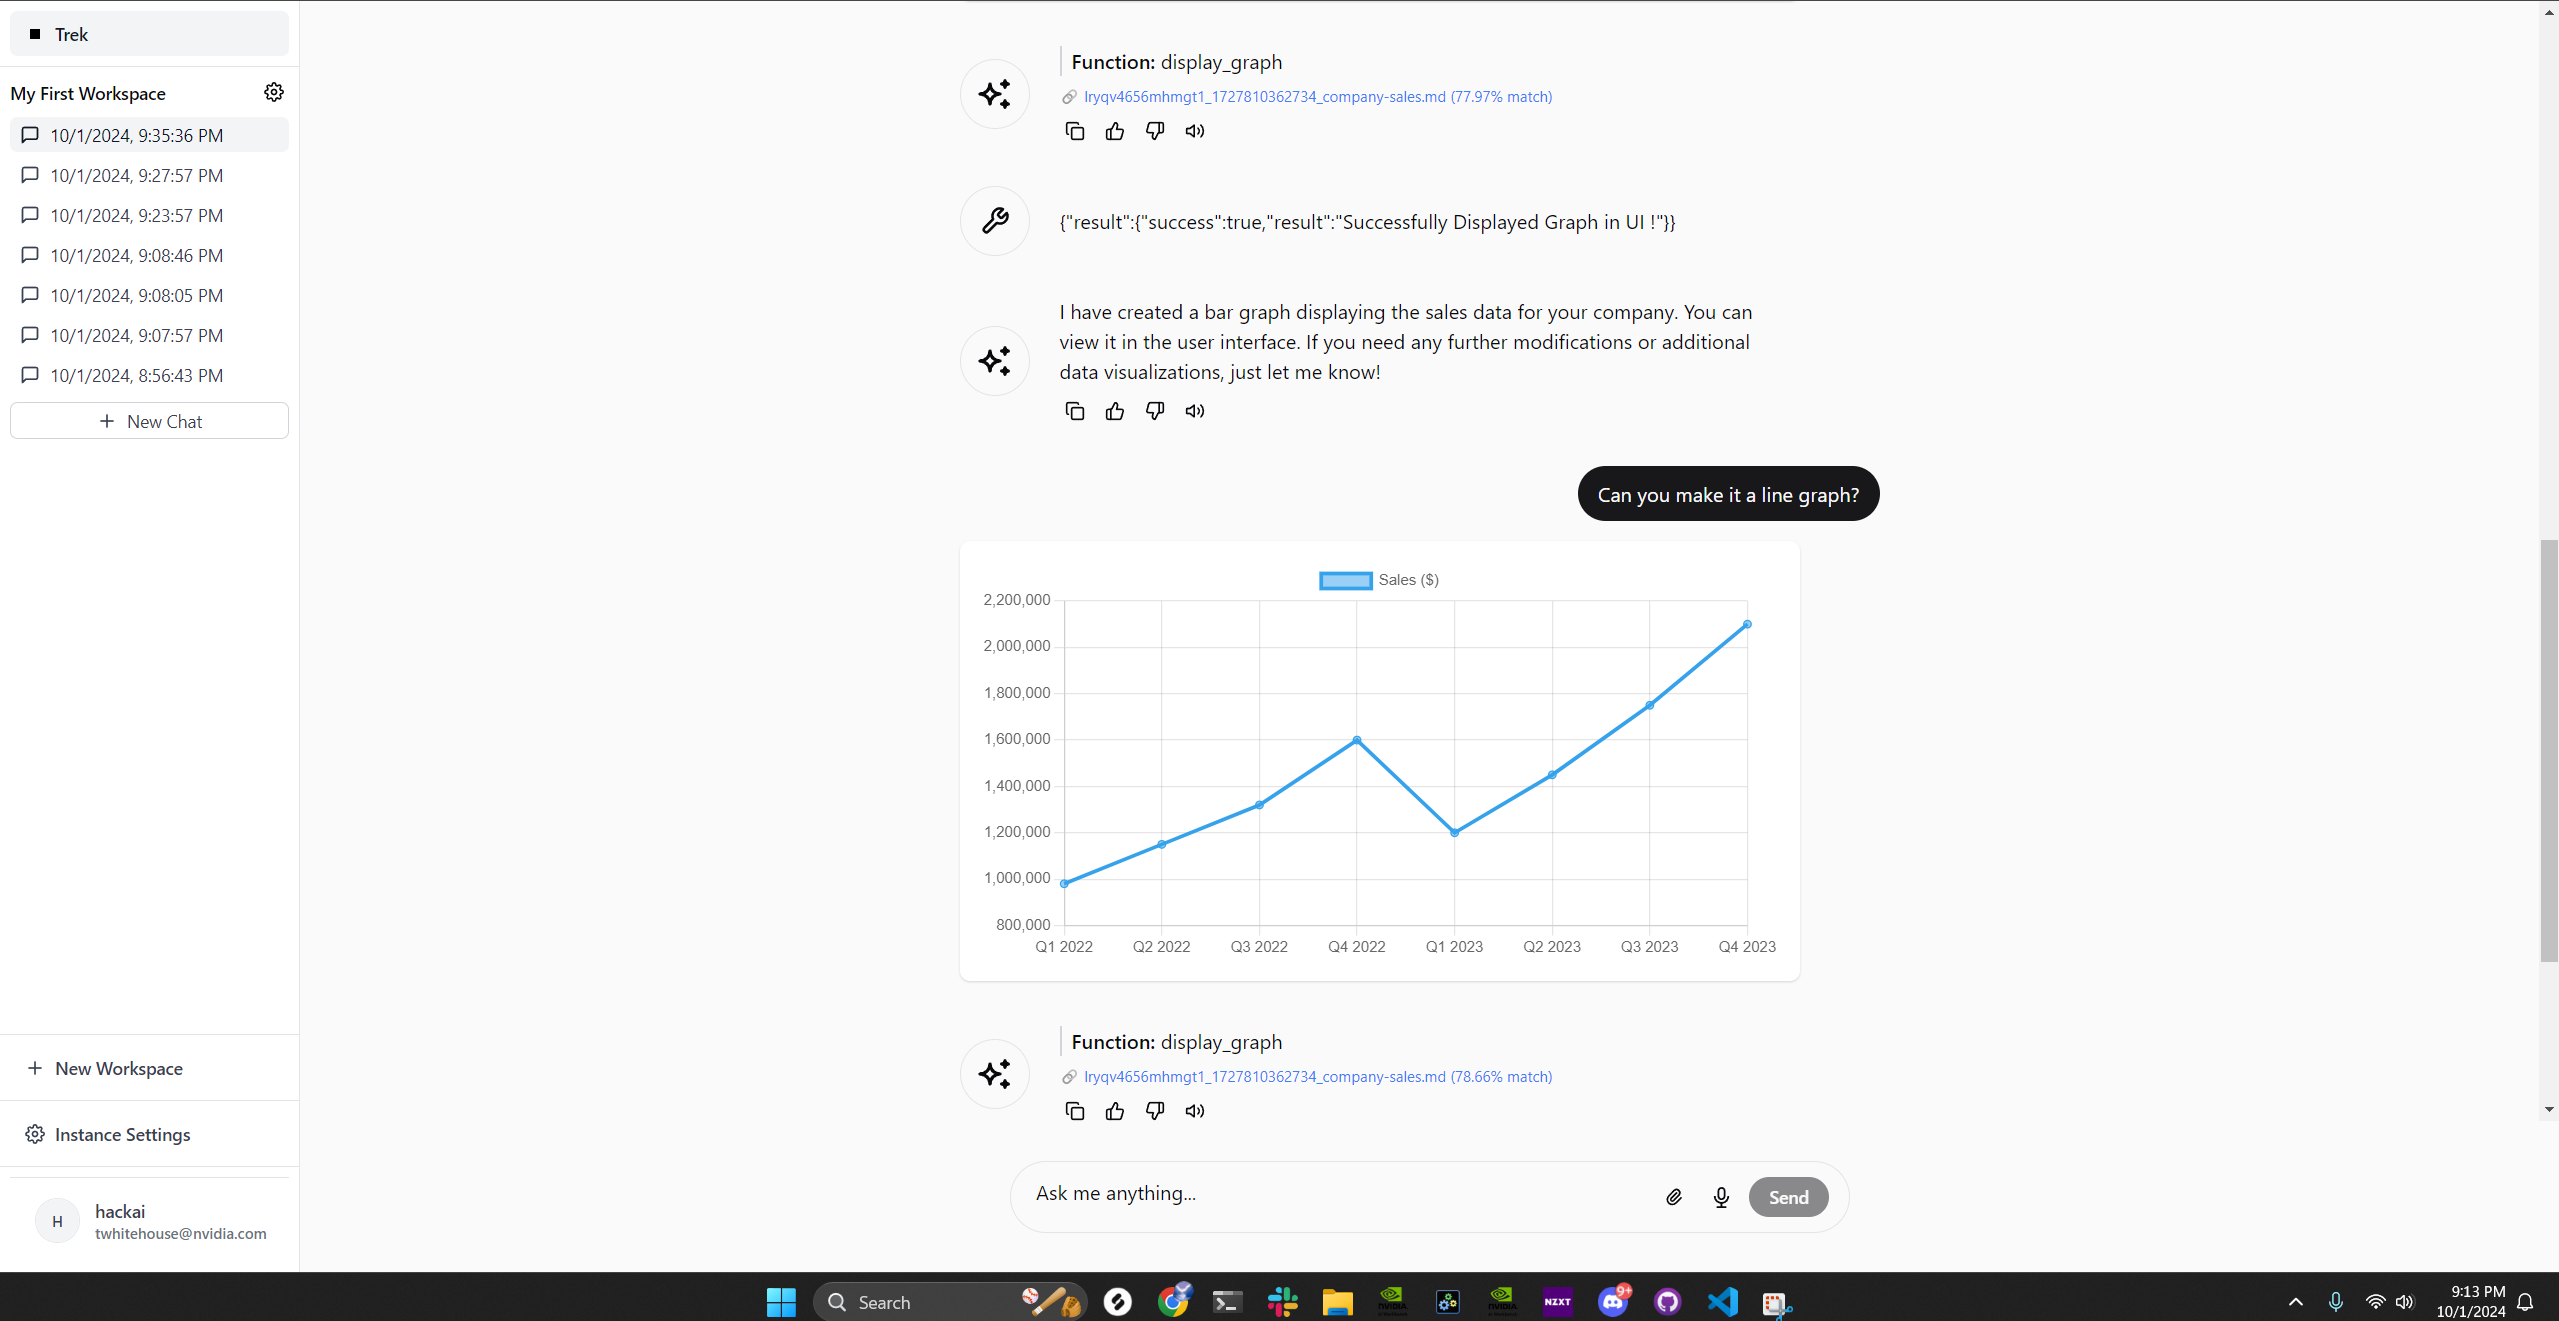Open the 10/1/2024, 8:56:43 PM chat thread
This screenshot has height=1321, width=2559.
(136, 375)
